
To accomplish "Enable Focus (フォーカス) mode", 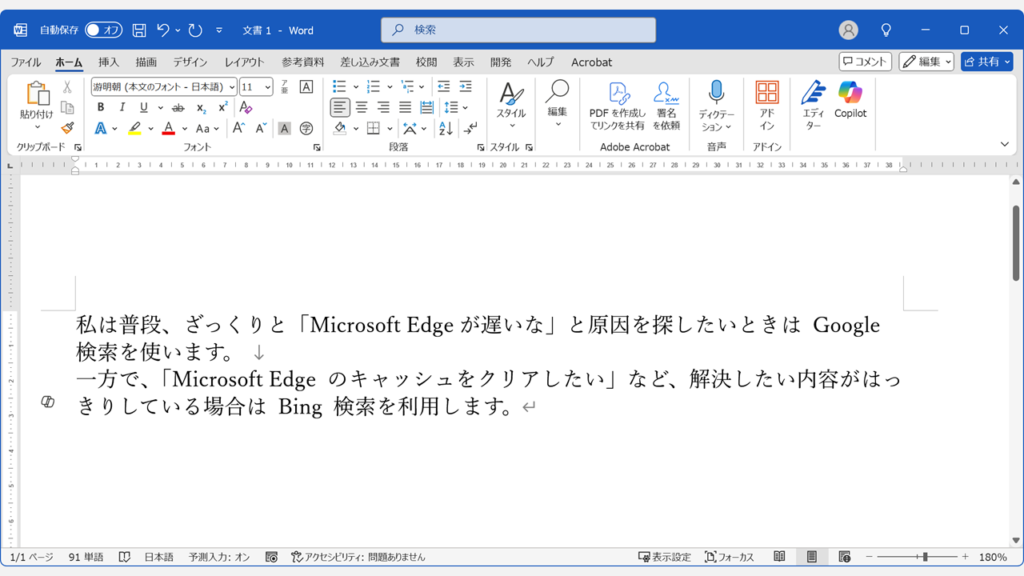I will [729, 557].
